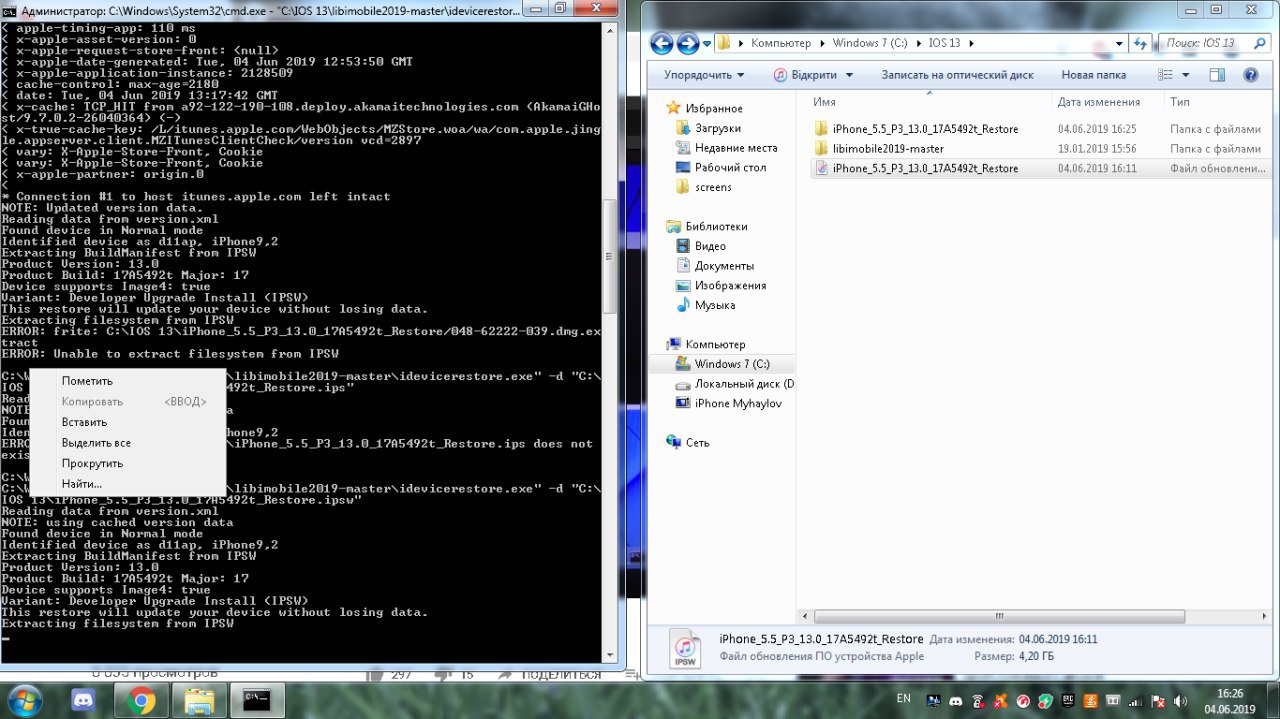The image size is (1280, 719).
Task: Click the Epic Games tray icon
Action: (1067, 701)
